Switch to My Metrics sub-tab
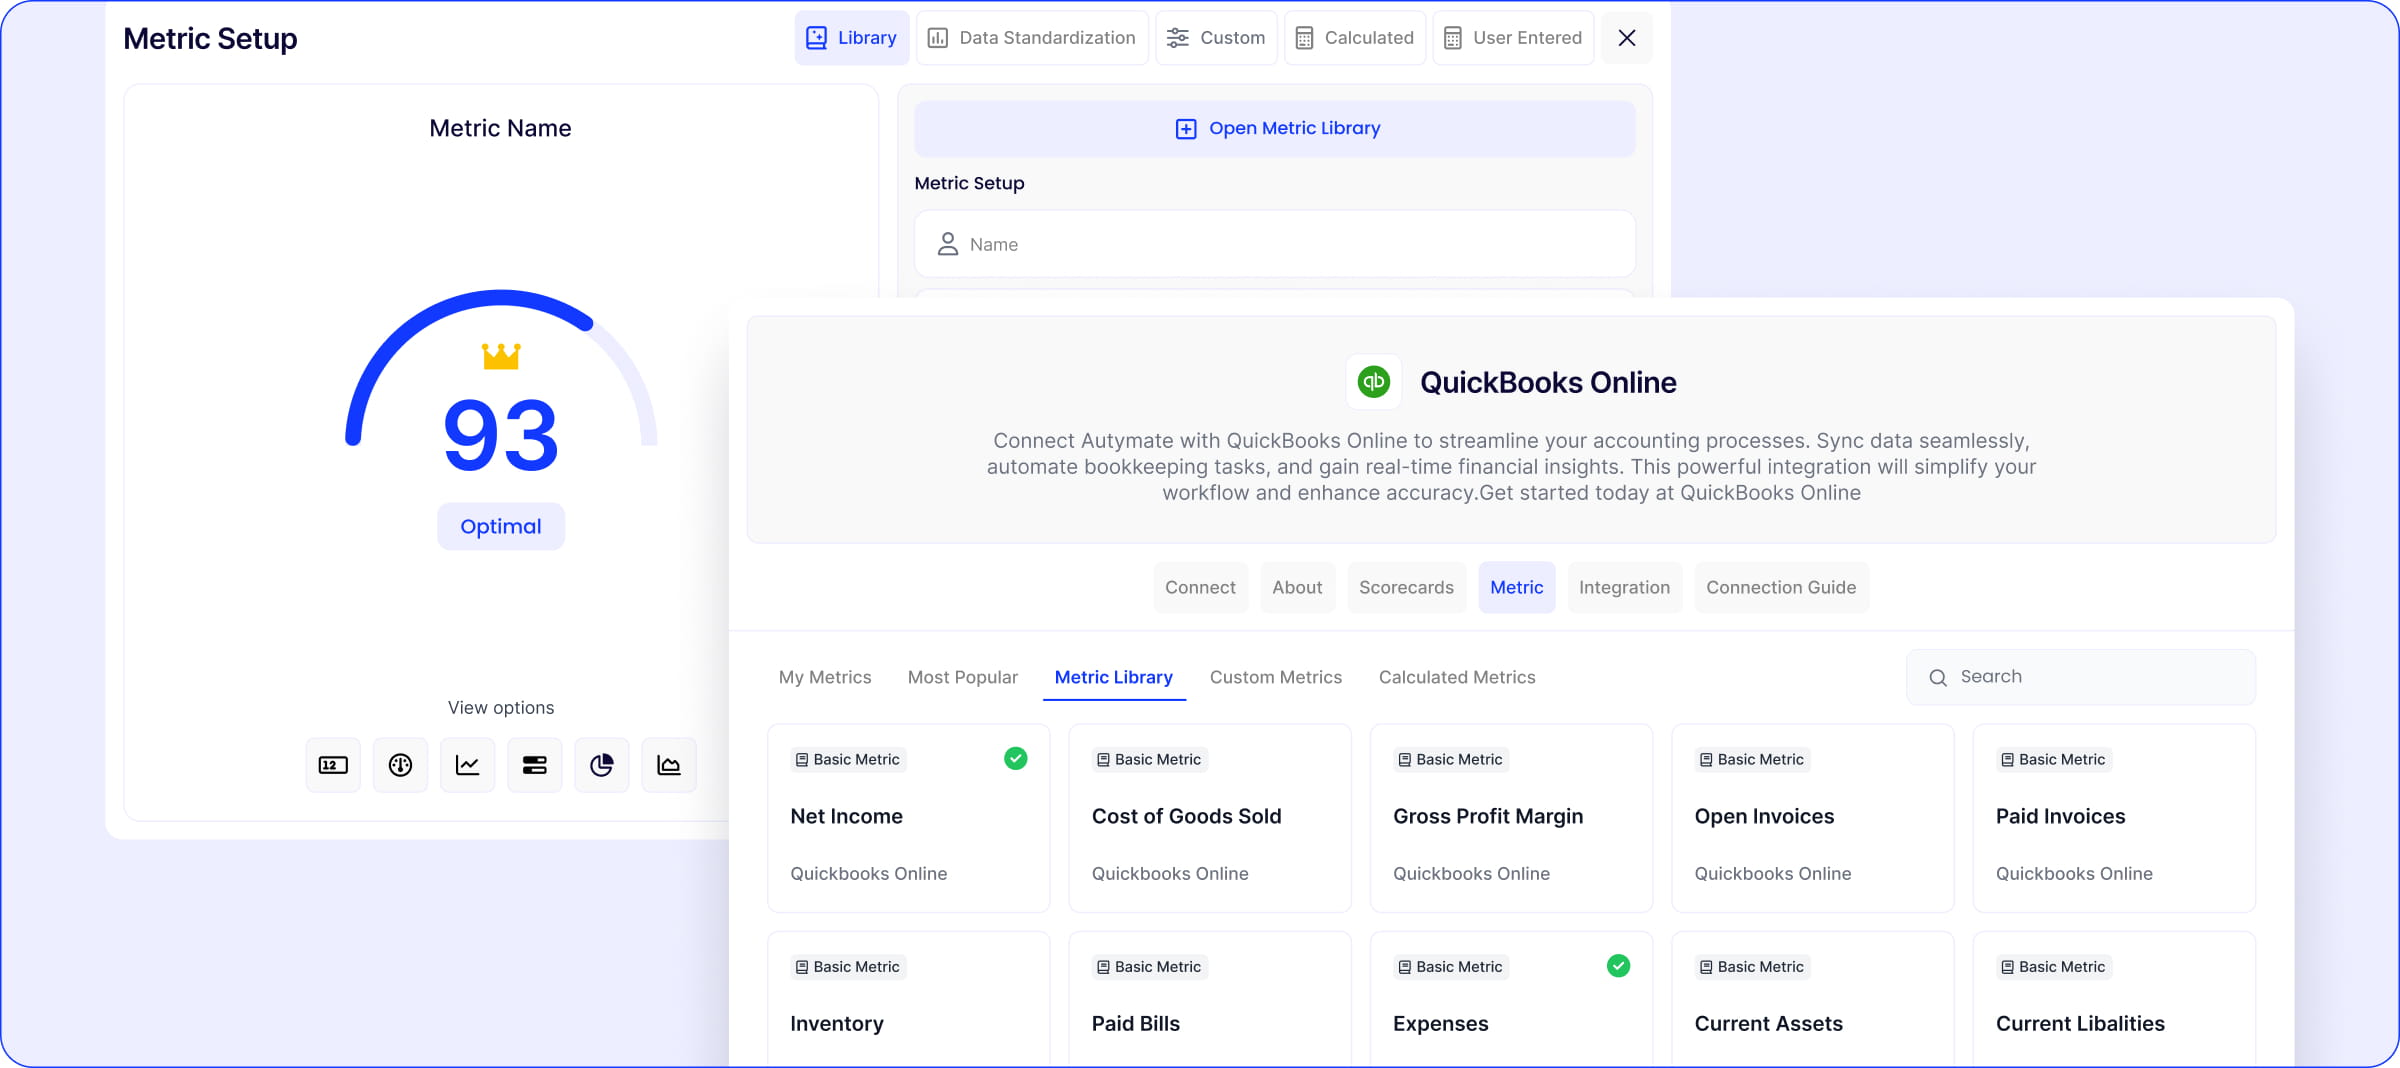The width and height of the screenshot is (2400, 1068). [825, 677]
